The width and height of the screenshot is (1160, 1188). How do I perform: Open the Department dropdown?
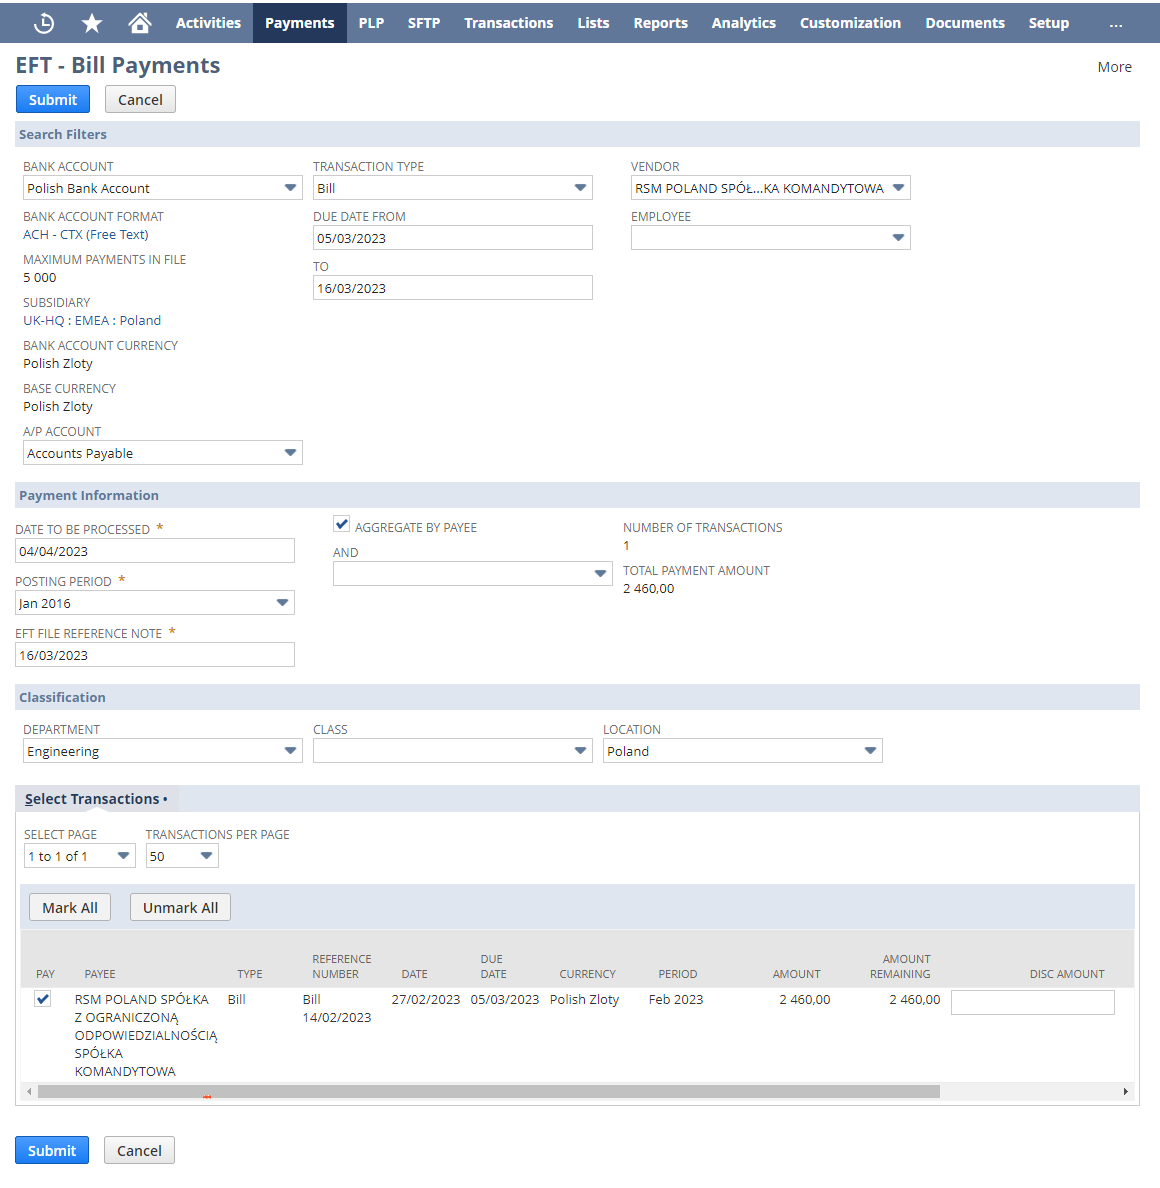(x=290, y=751)
